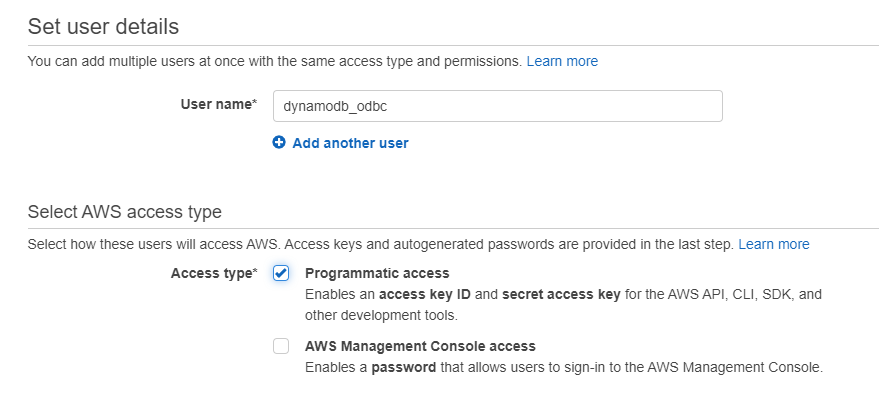Open Learn more link about access keys
This screenshot has height=400, width=879.
click(773, 244)
